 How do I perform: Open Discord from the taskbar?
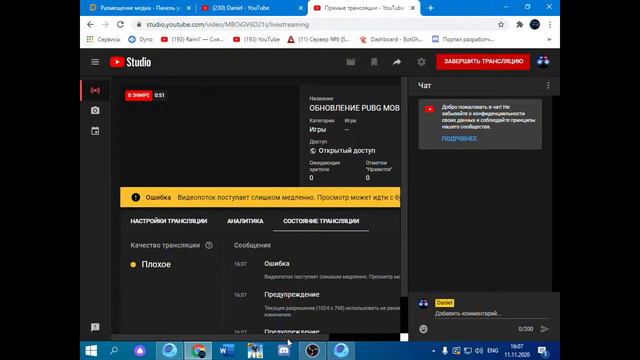[x=284, y=351]
